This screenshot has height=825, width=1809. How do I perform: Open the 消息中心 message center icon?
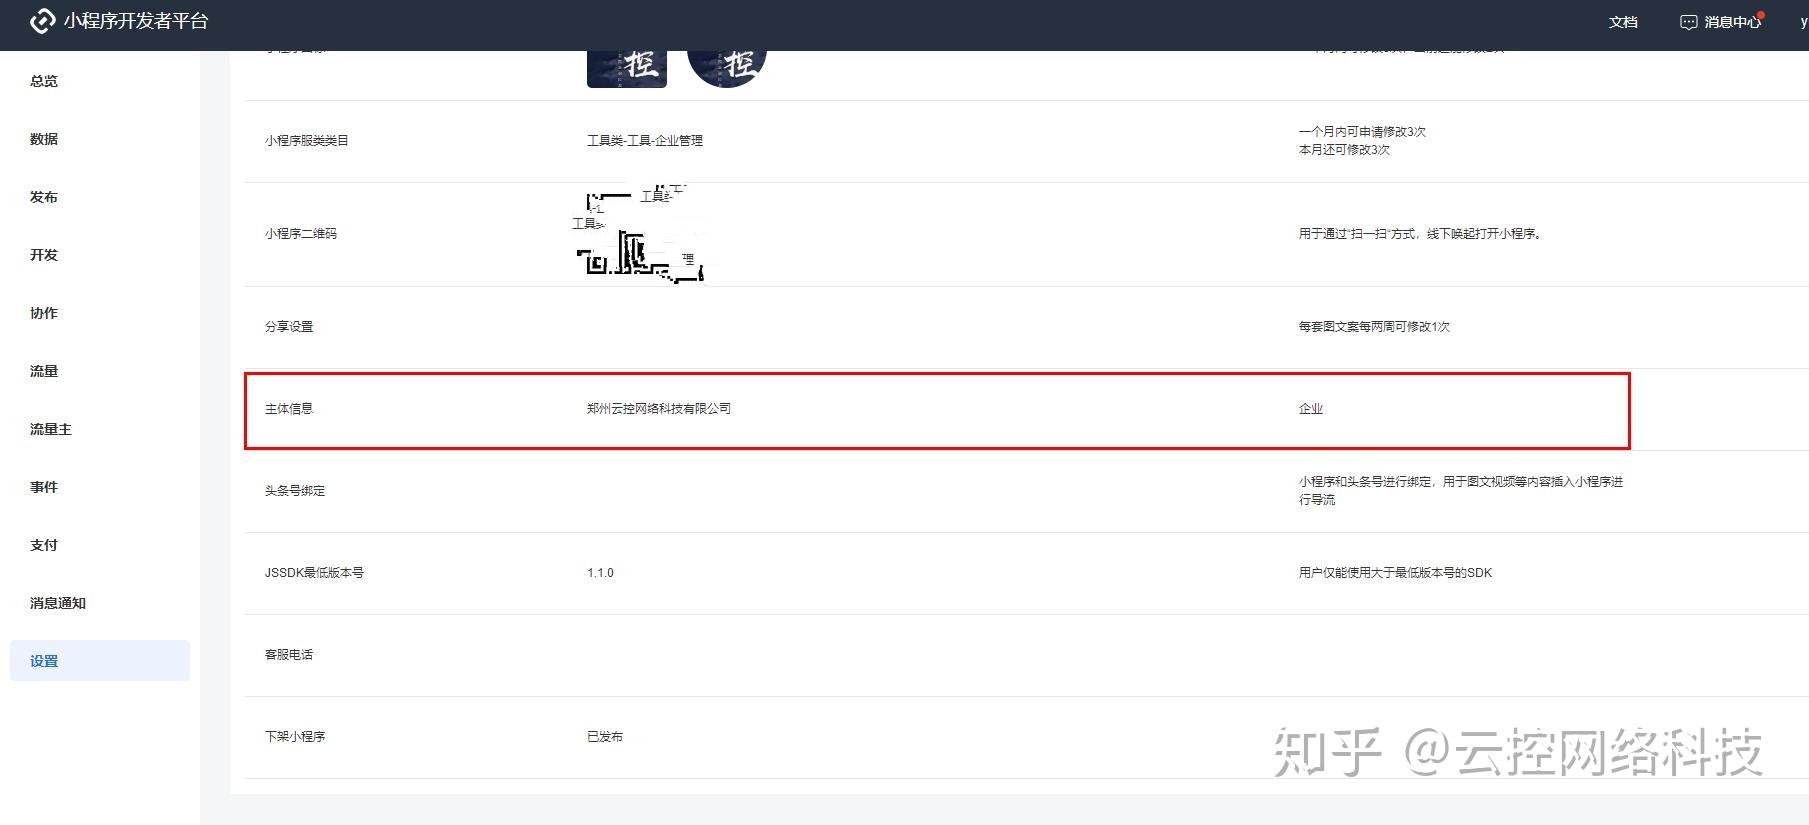(x=1688, y=22)
